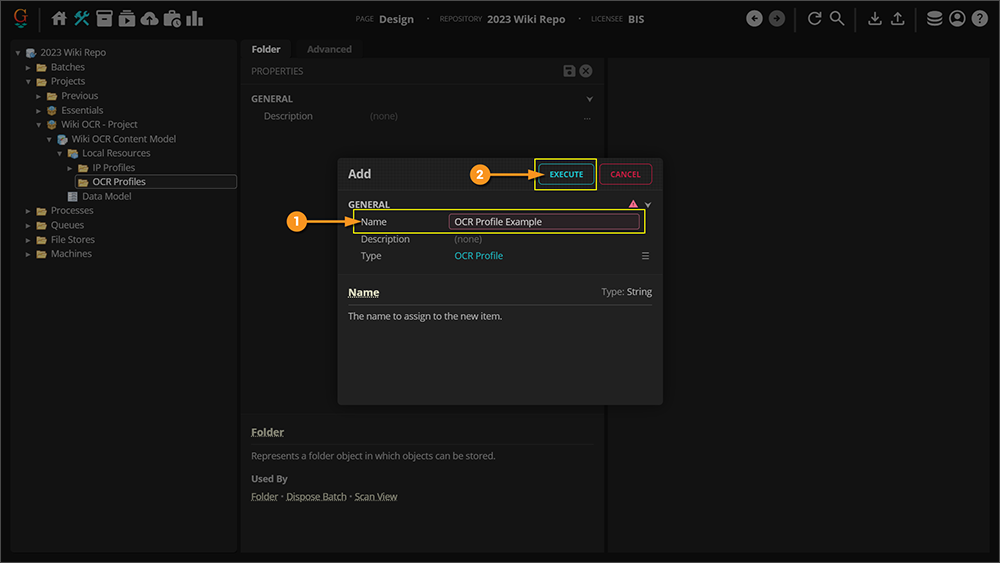
Task: Follow the Dispose Batch link
Action: coord(316,497)
